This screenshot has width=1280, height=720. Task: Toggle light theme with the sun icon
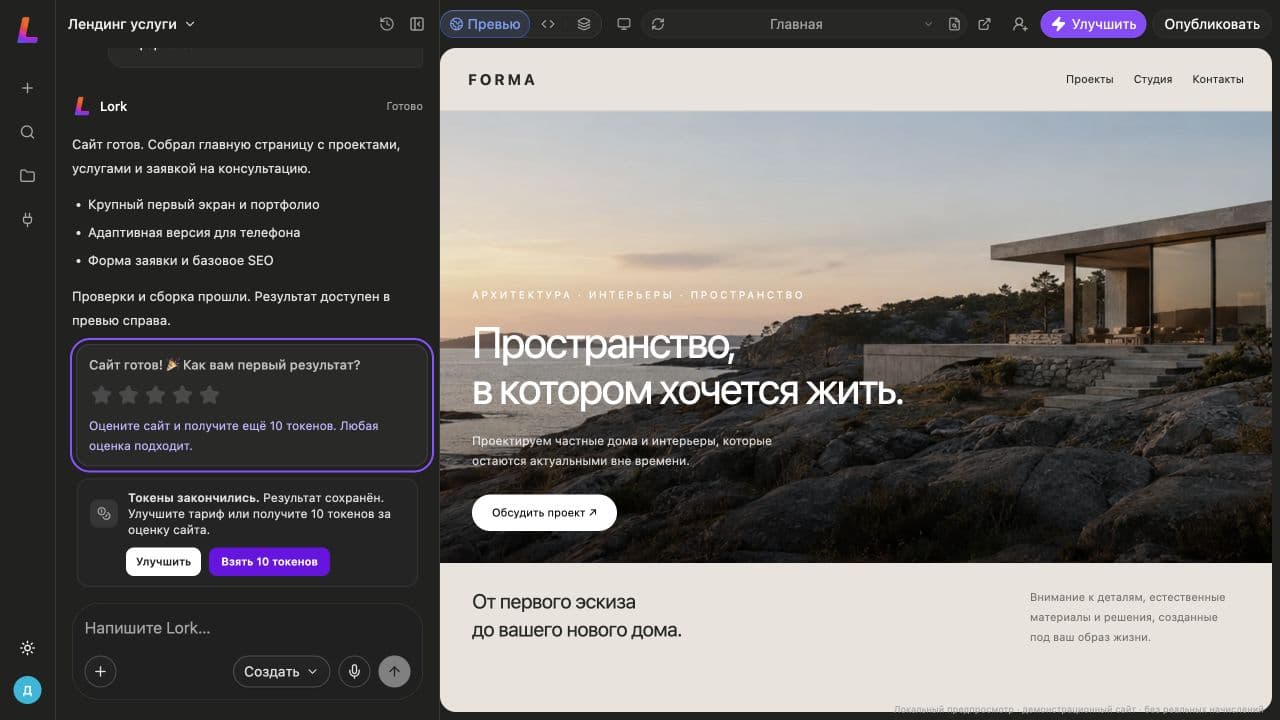coord(27,648)
